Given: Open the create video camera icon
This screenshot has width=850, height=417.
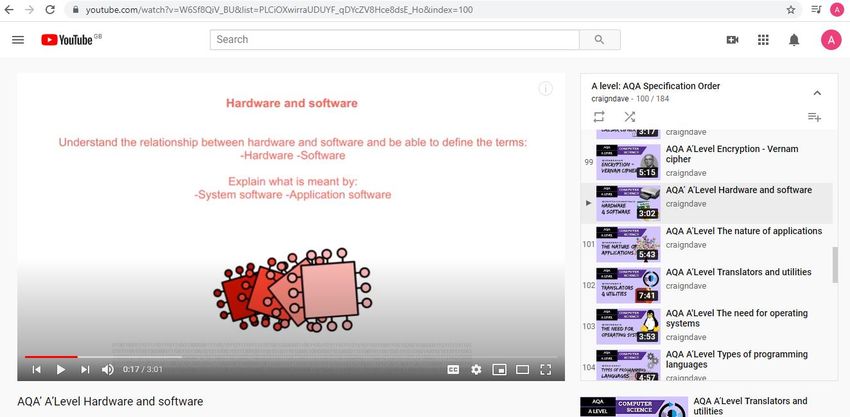Looking at the screenshot, I should click(x=732, y=40).
